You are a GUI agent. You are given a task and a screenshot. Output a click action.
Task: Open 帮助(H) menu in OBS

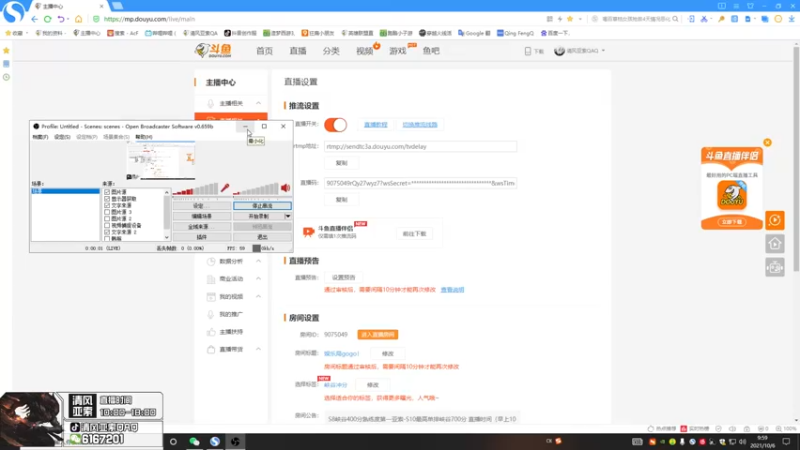pyautogui.click(x=144, y=137)
